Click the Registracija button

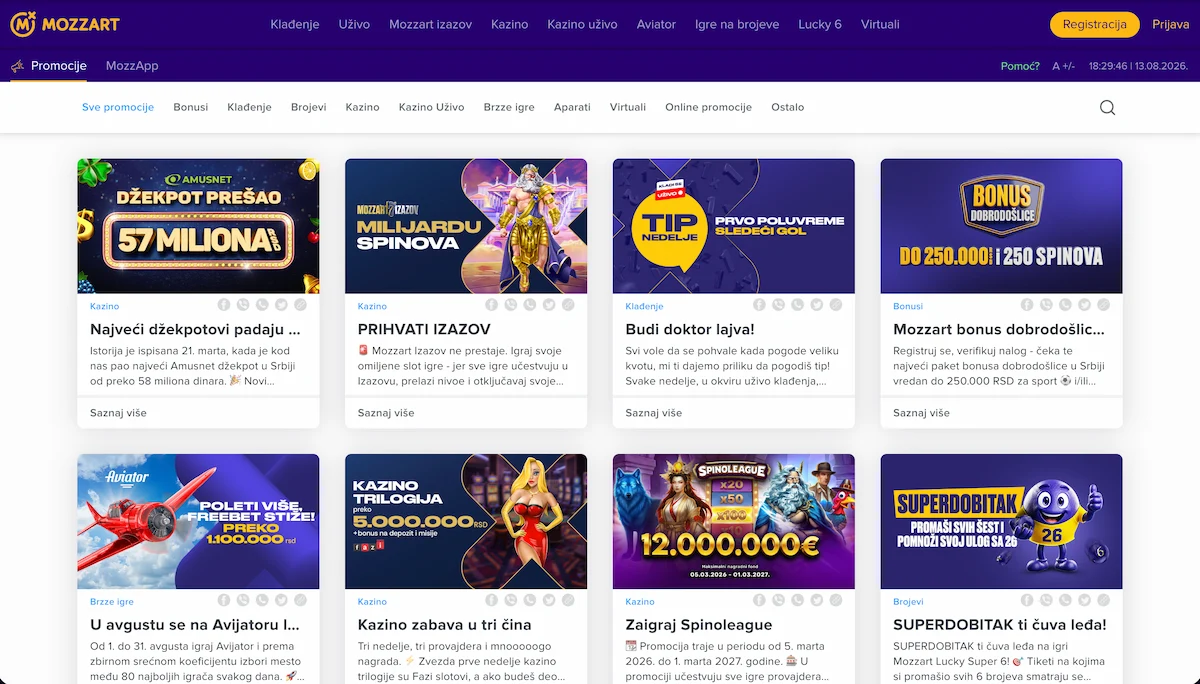pyautogui.click(x=1095, y=25)
